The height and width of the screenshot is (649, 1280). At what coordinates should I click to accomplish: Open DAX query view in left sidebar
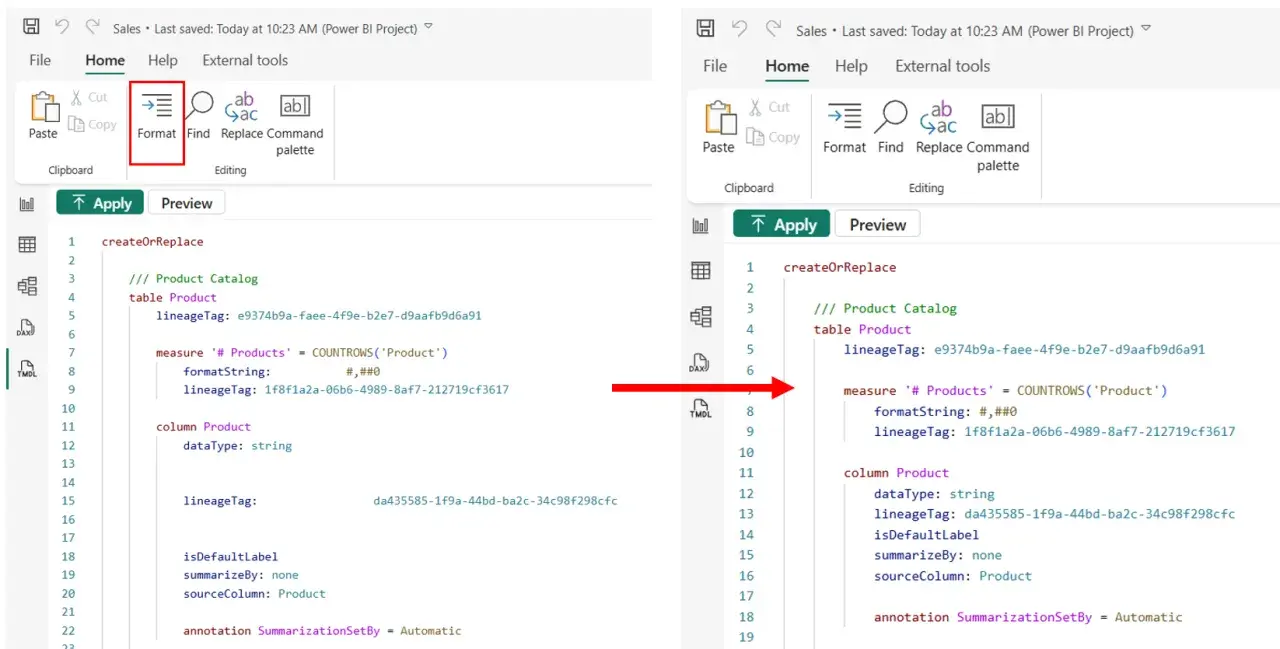click(x=27, y=327)
